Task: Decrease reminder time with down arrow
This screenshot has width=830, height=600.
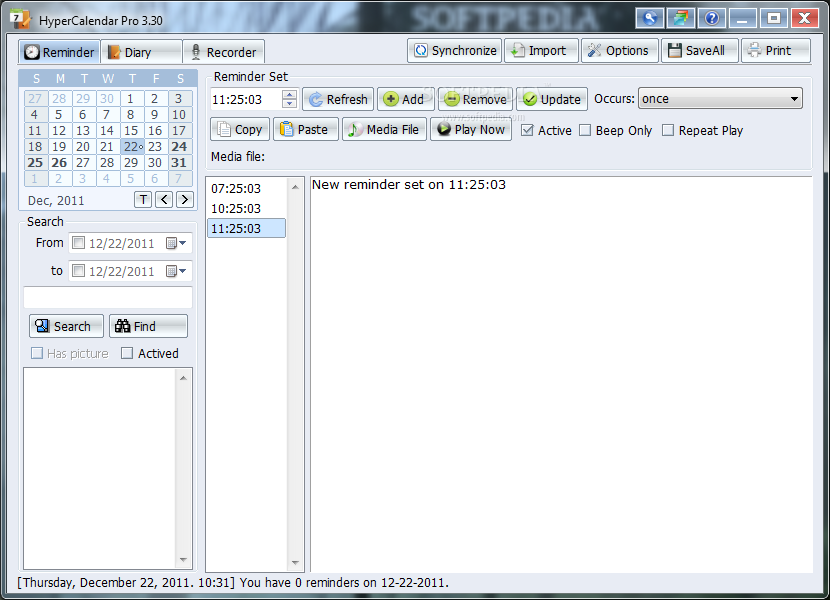Action: (290, 104)
